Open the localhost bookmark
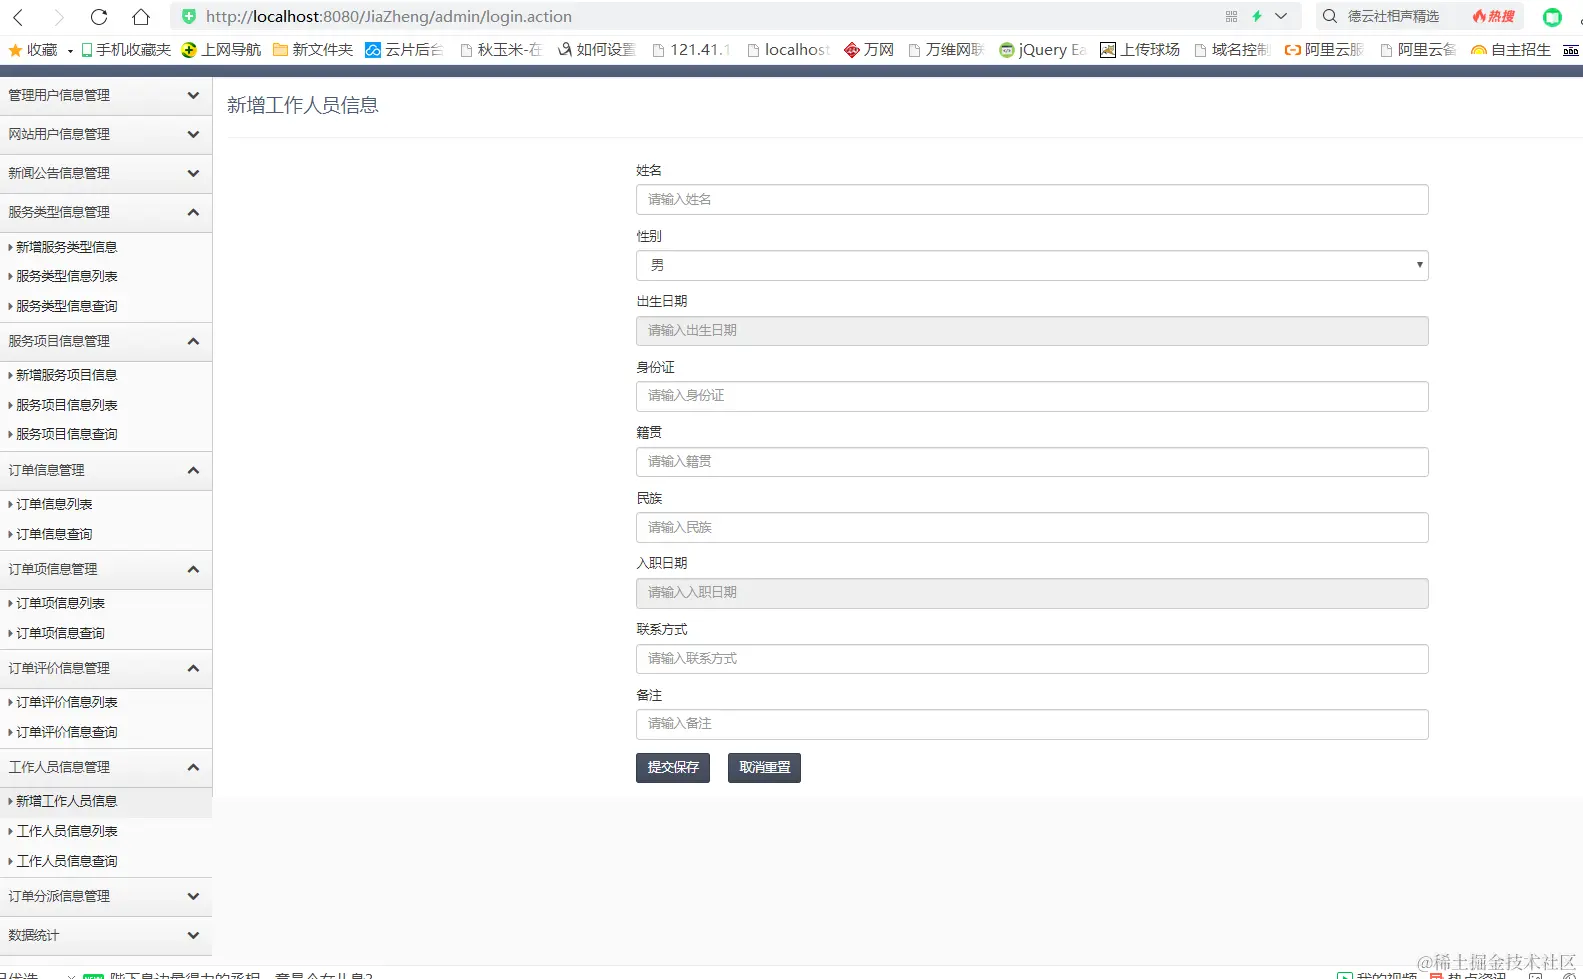This screenshot has width=1583, height=979. click(x=789, y=50)
